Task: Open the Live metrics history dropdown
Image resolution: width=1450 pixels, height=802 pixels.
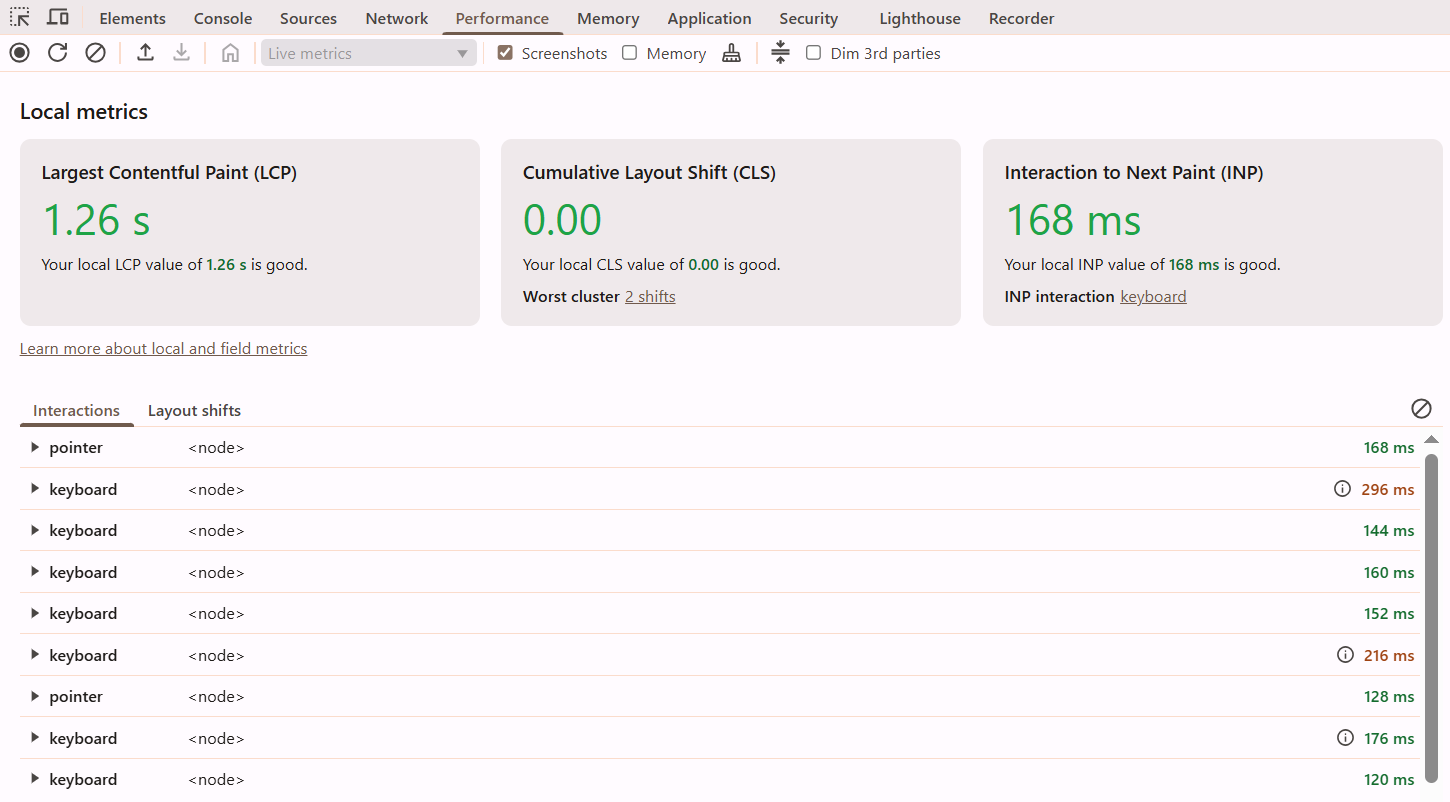Action: (x=368, y=52)
